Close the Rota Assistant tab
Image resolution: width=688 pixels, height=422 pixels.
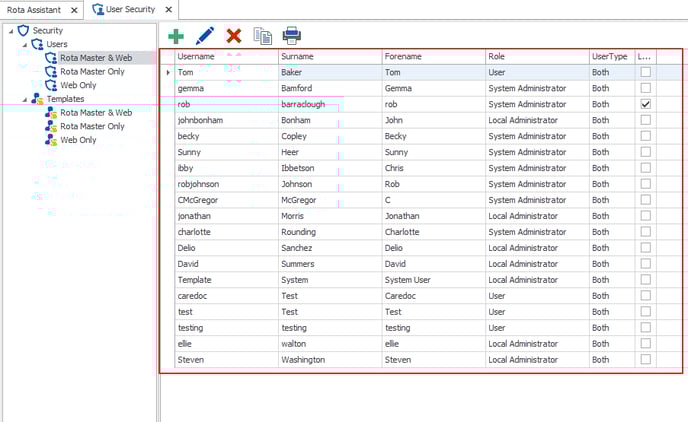click(74, 10)
